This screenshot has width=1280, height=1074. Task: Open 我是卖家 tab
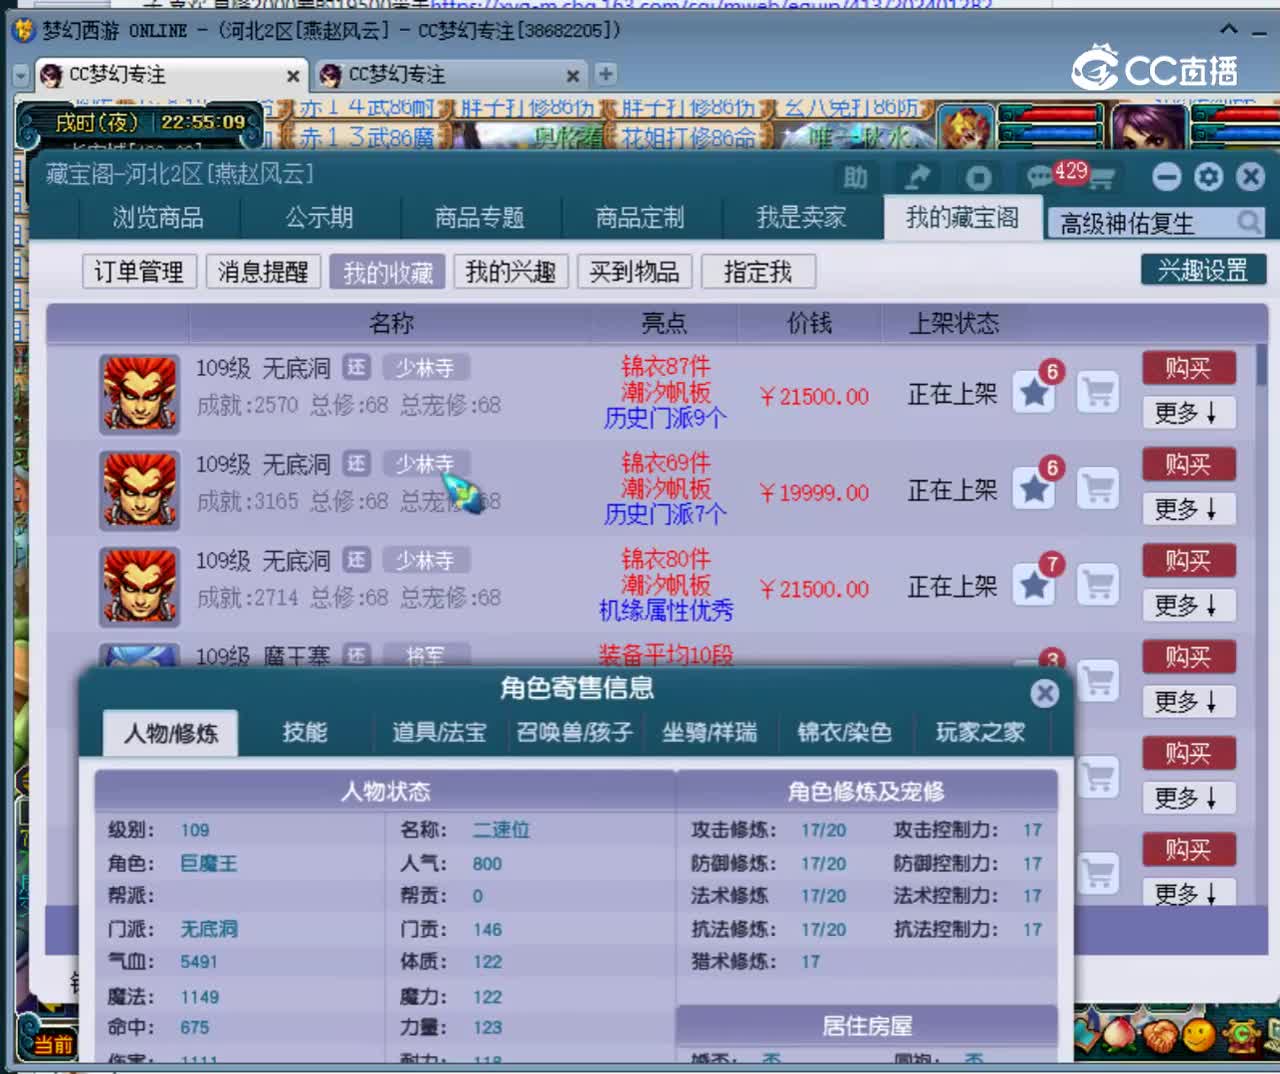(x=801, y=217)
